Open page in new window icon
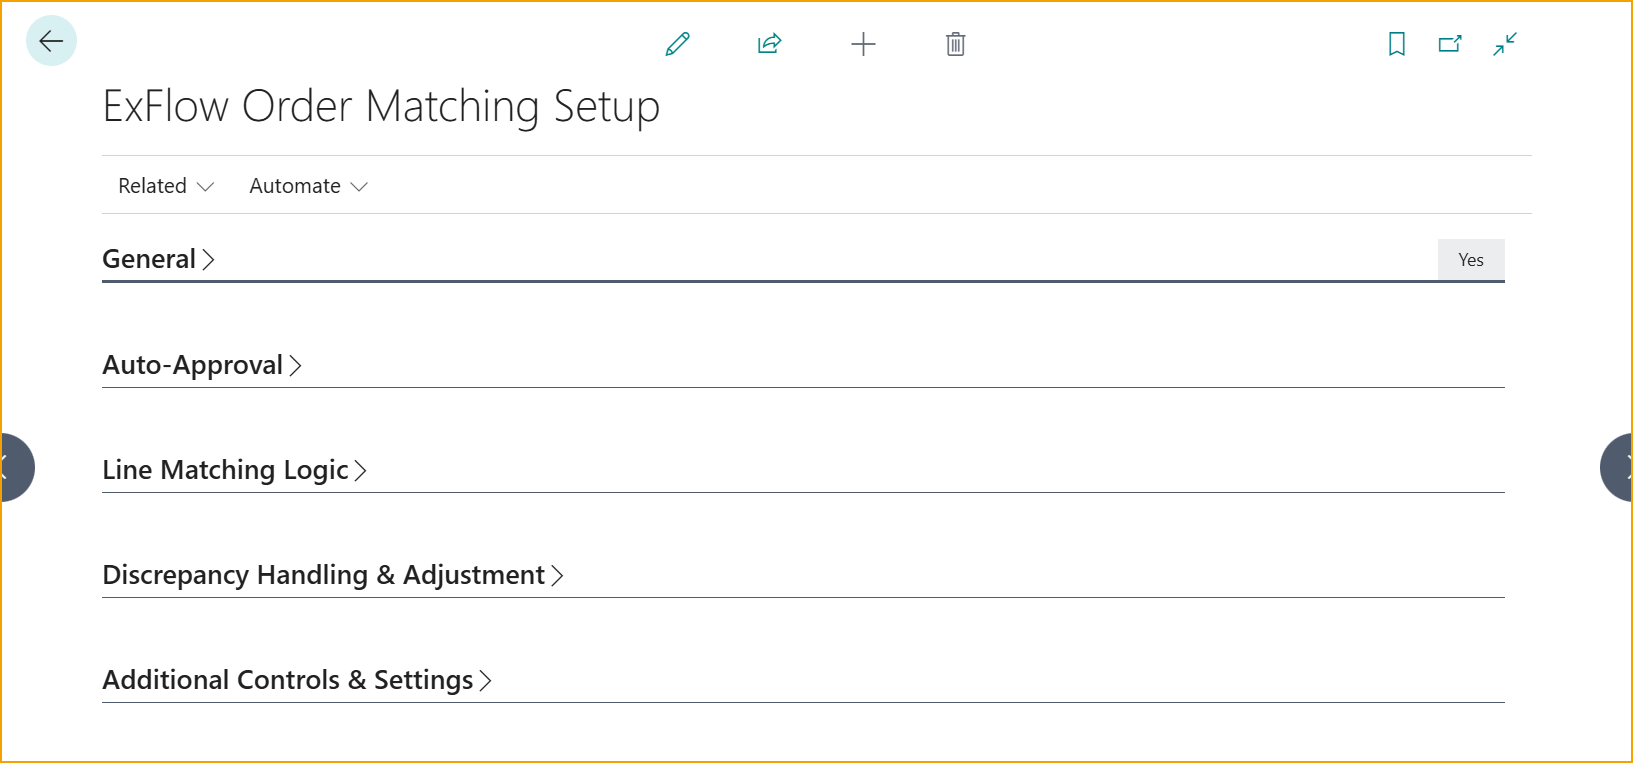The width and height of the screenshot is (1633, 763). pyautogui.click(x=1450, y=44)
